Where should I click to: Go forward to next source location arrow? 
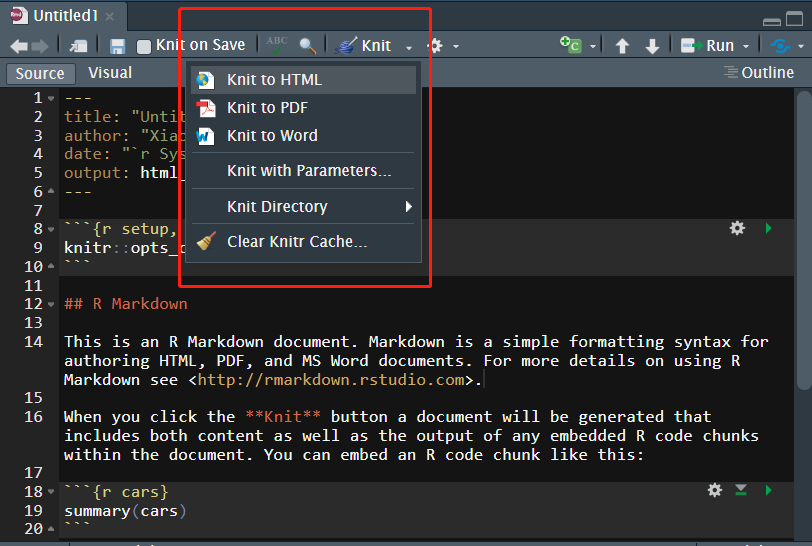point(40,47)
